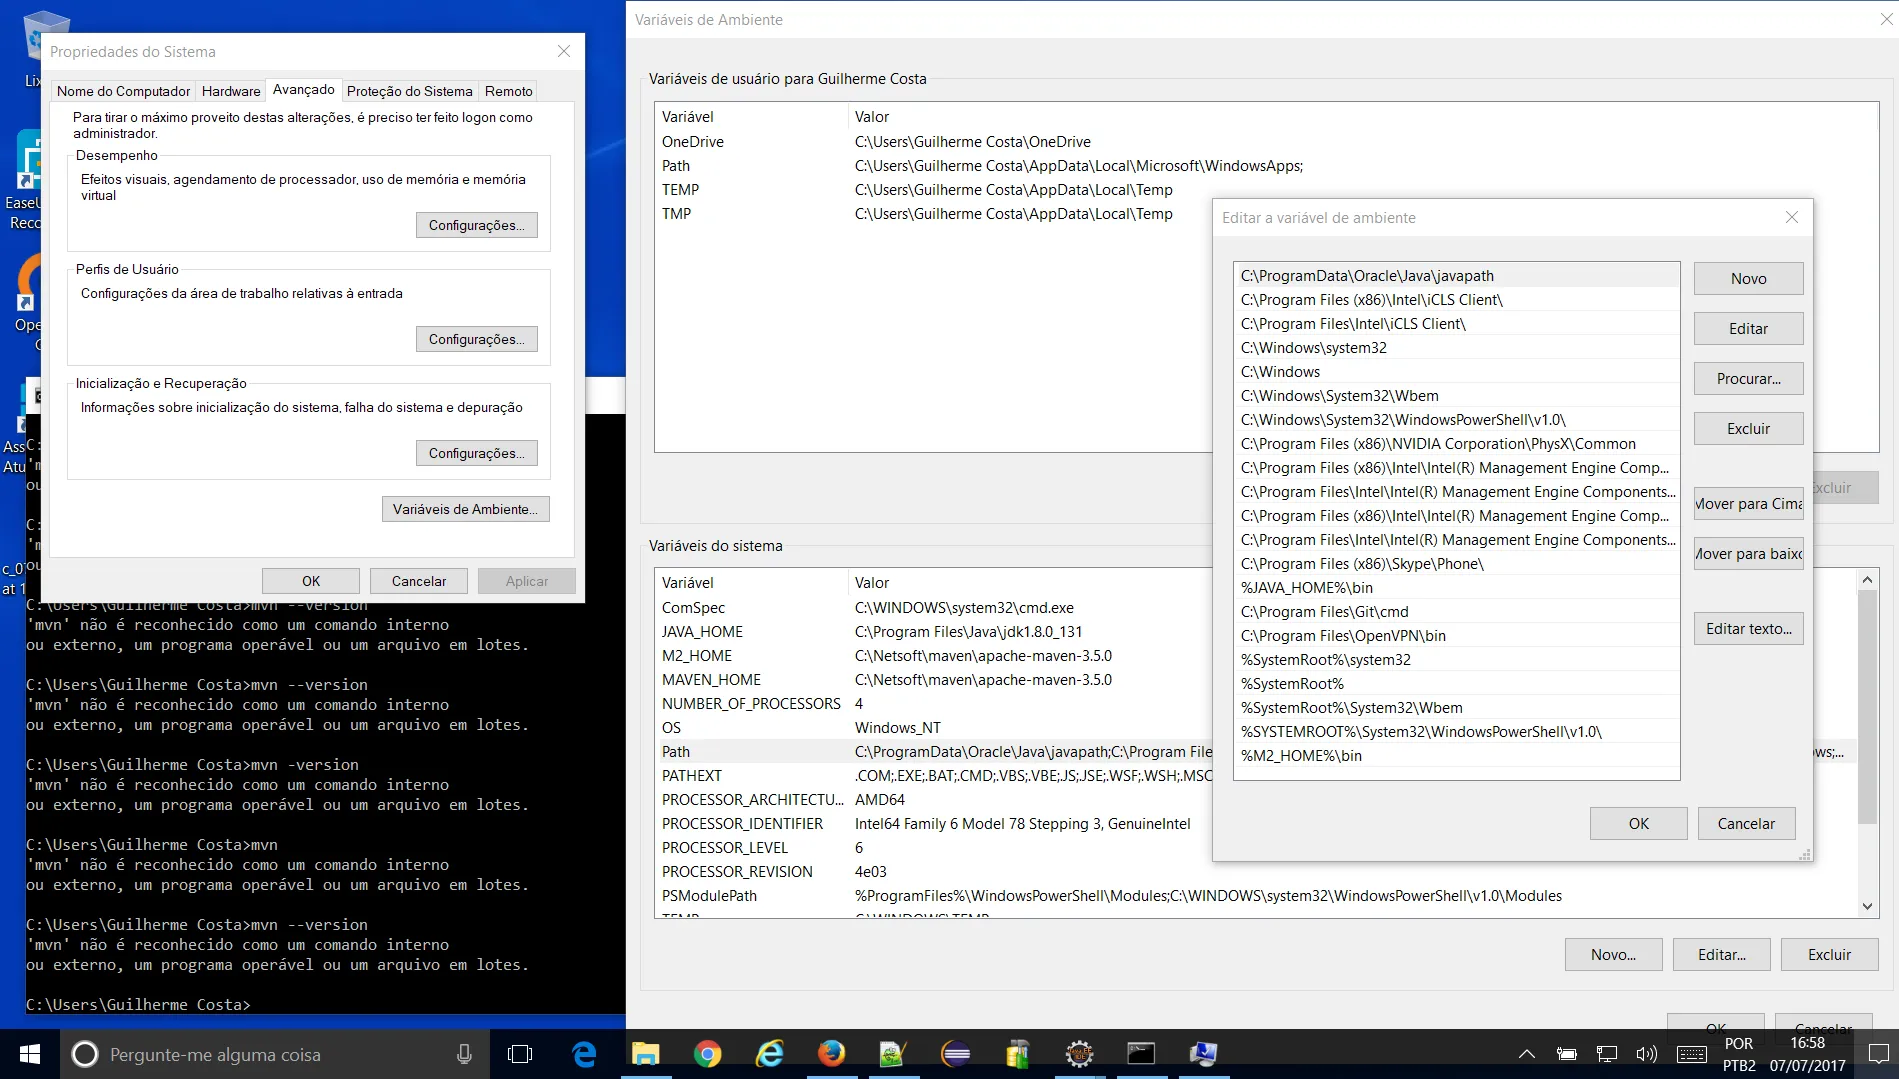Open Google Chrome from the taskbar

[x=708, y=1054]
